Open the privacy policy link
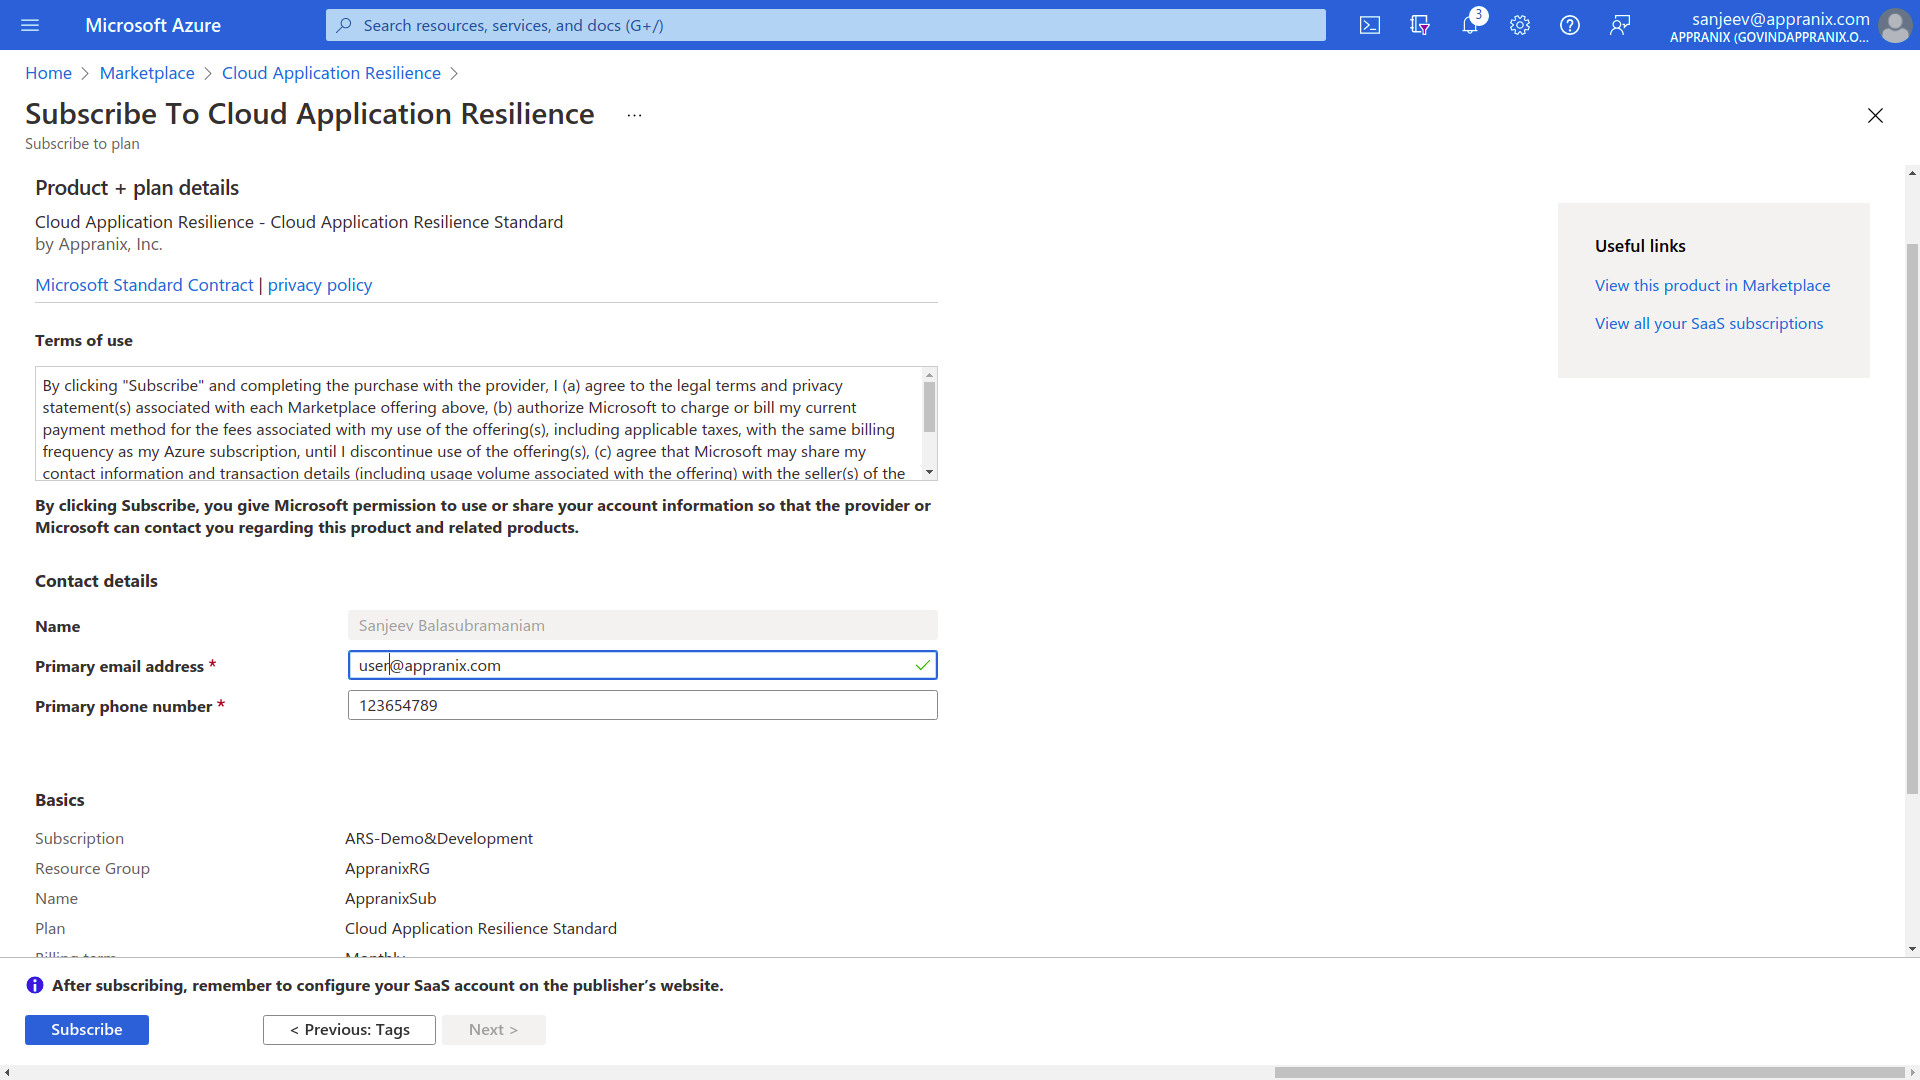The height and width of the screenshot is (1080, 1920). [x=320, y=285]
